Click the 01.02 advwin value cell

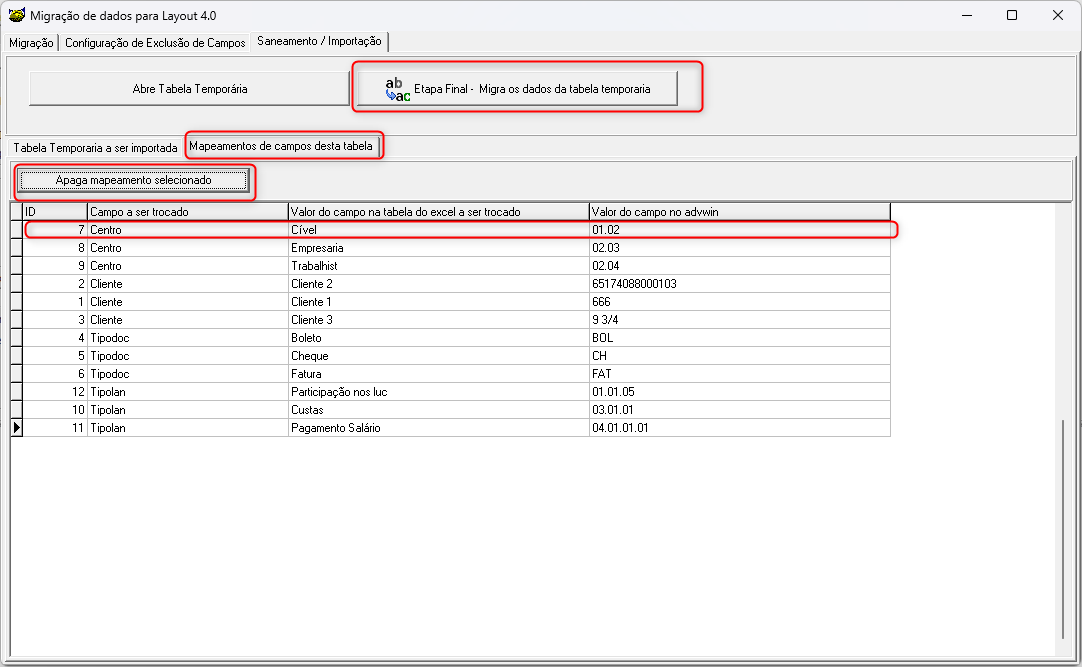[740, 230]
